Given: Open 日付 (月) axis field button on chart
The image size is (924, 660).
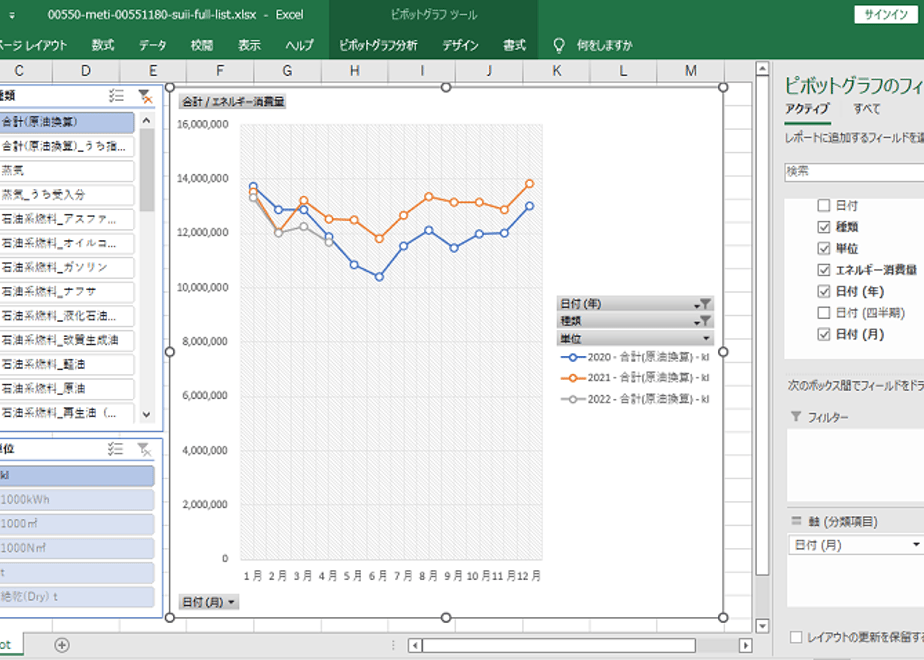Looking at the screenshot, I should pyautogui.click(x=209, y=602).
